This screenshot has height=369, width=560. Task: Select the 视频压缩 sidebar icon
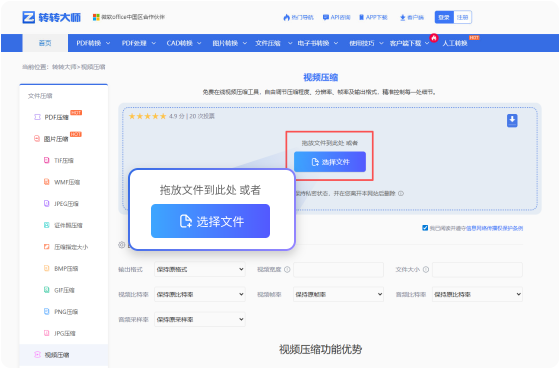pos(37,354)
